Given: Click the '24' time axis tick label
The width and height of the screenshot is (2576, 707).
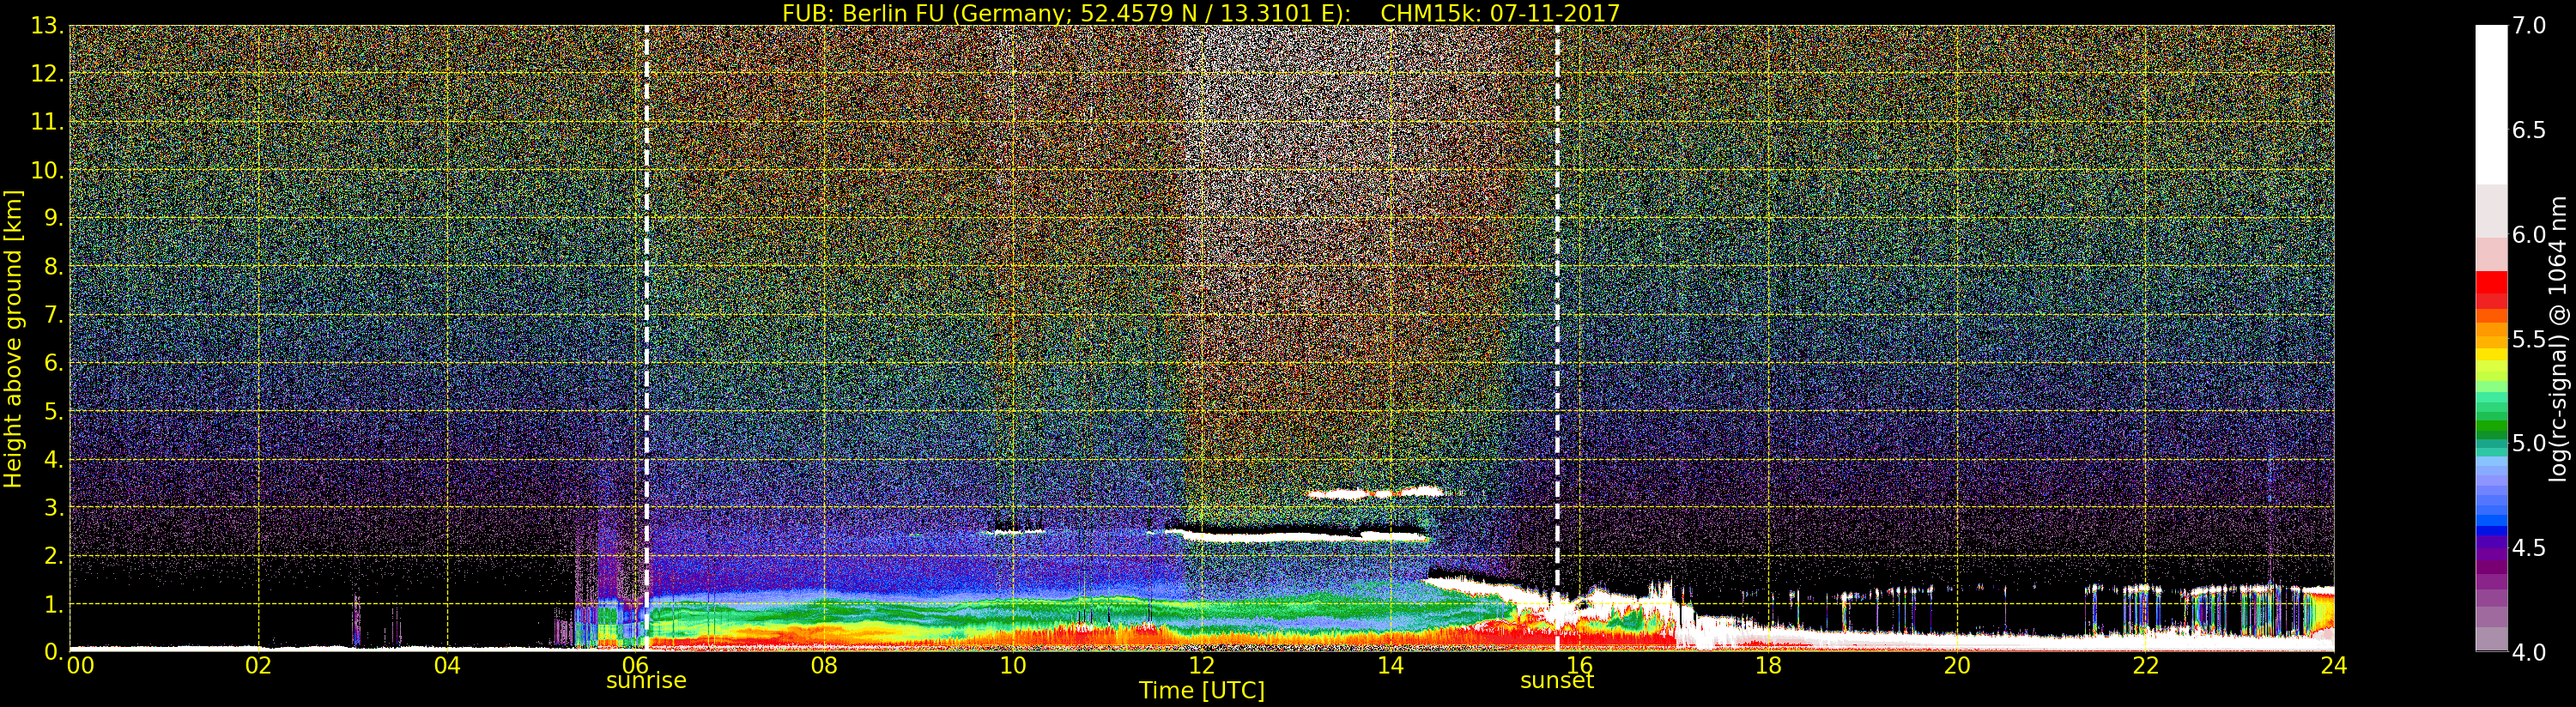Looking at the screenshot, I should coord(2333,665).
